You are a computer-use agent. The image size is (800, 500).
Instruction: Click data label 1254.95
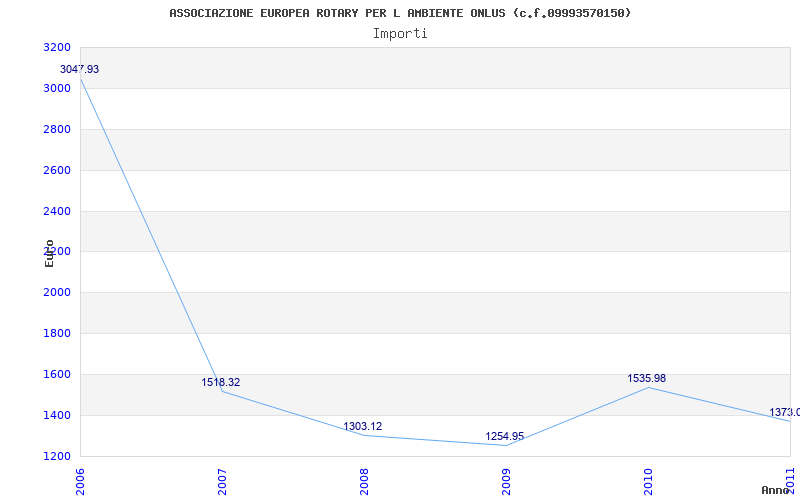click(505, 436)
